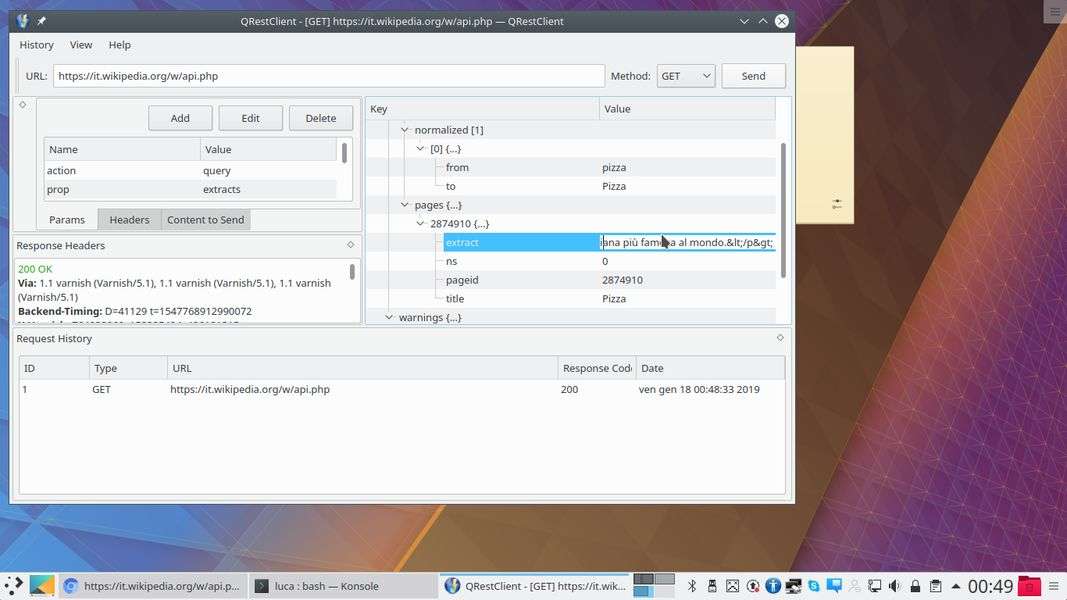Image resolution: width=1067 pixels, height=600 pixels.
Task: Toggle float on Request History panel
Action: [780, 338]
